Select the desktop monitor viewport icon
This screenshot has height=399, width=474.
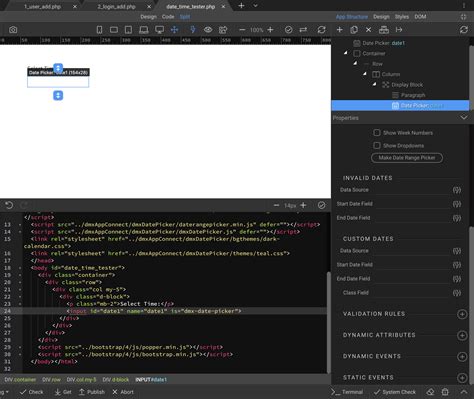[x=160, y=30]
